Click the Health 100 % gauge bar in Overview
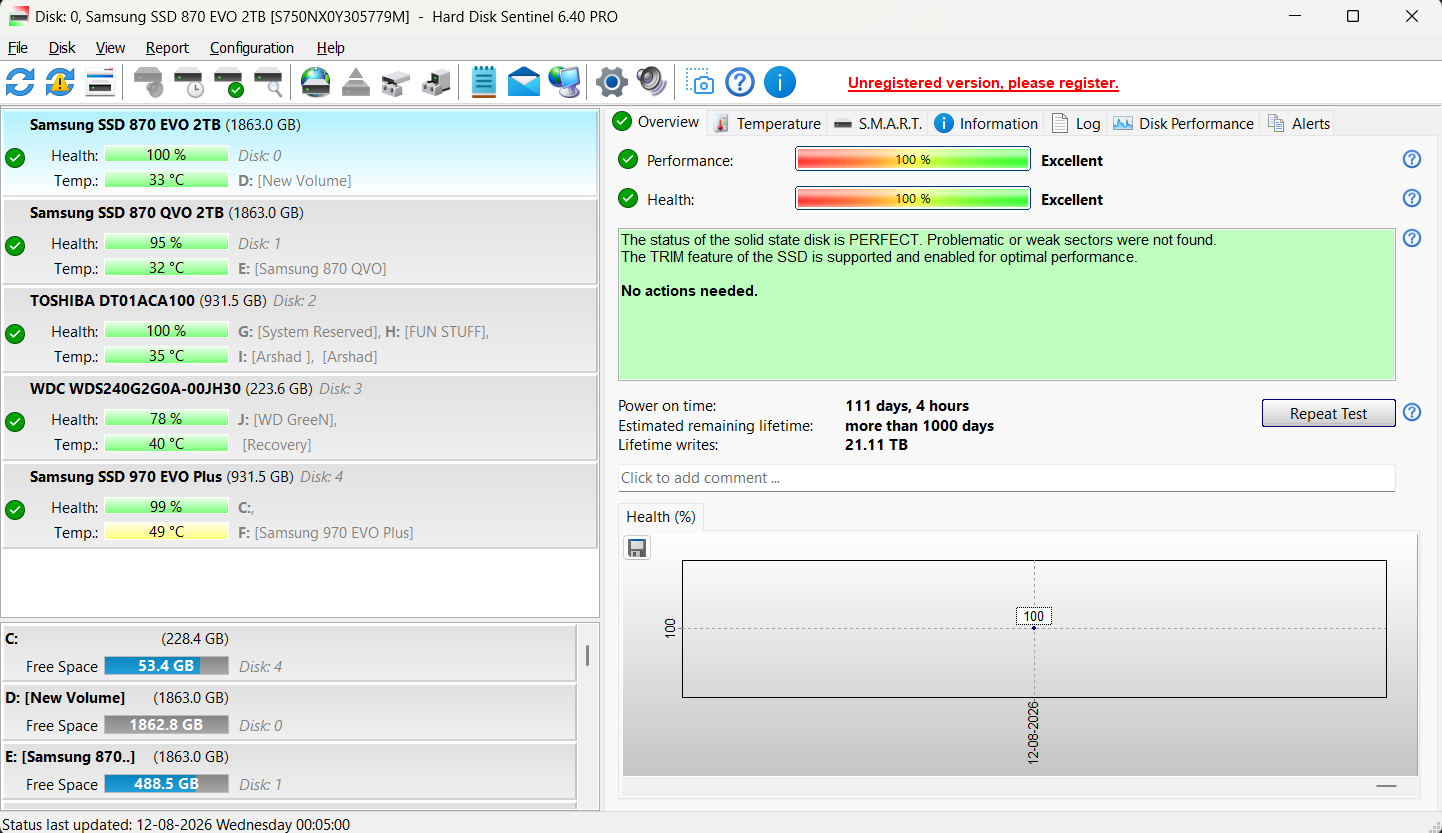 [x=912, y=198]
